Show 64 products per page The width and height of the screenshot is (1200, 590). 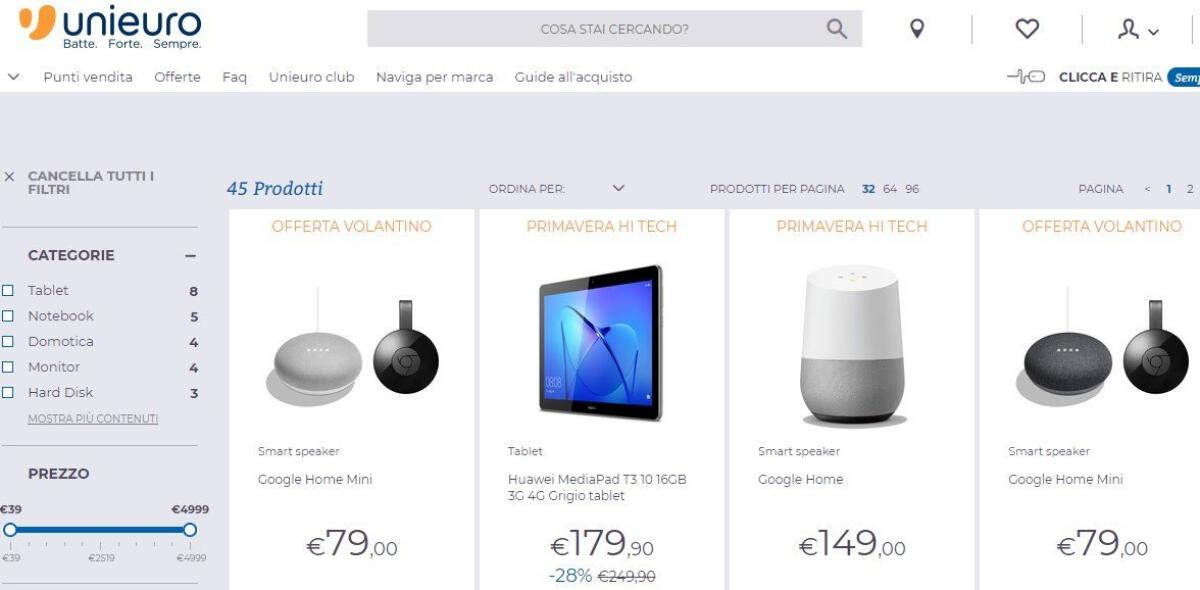[x=890, y=188]
